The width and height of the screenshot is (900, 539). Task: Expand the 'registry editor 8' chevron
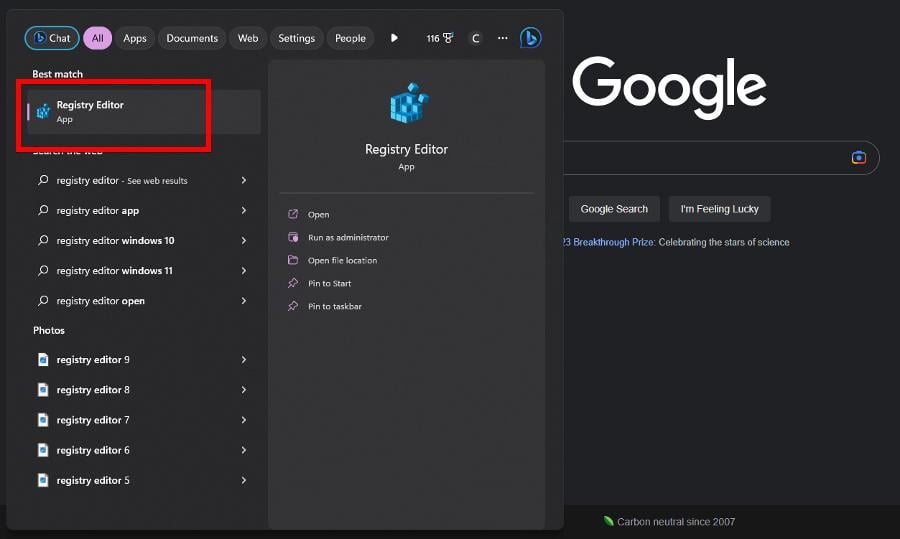(x=244, y=390)
